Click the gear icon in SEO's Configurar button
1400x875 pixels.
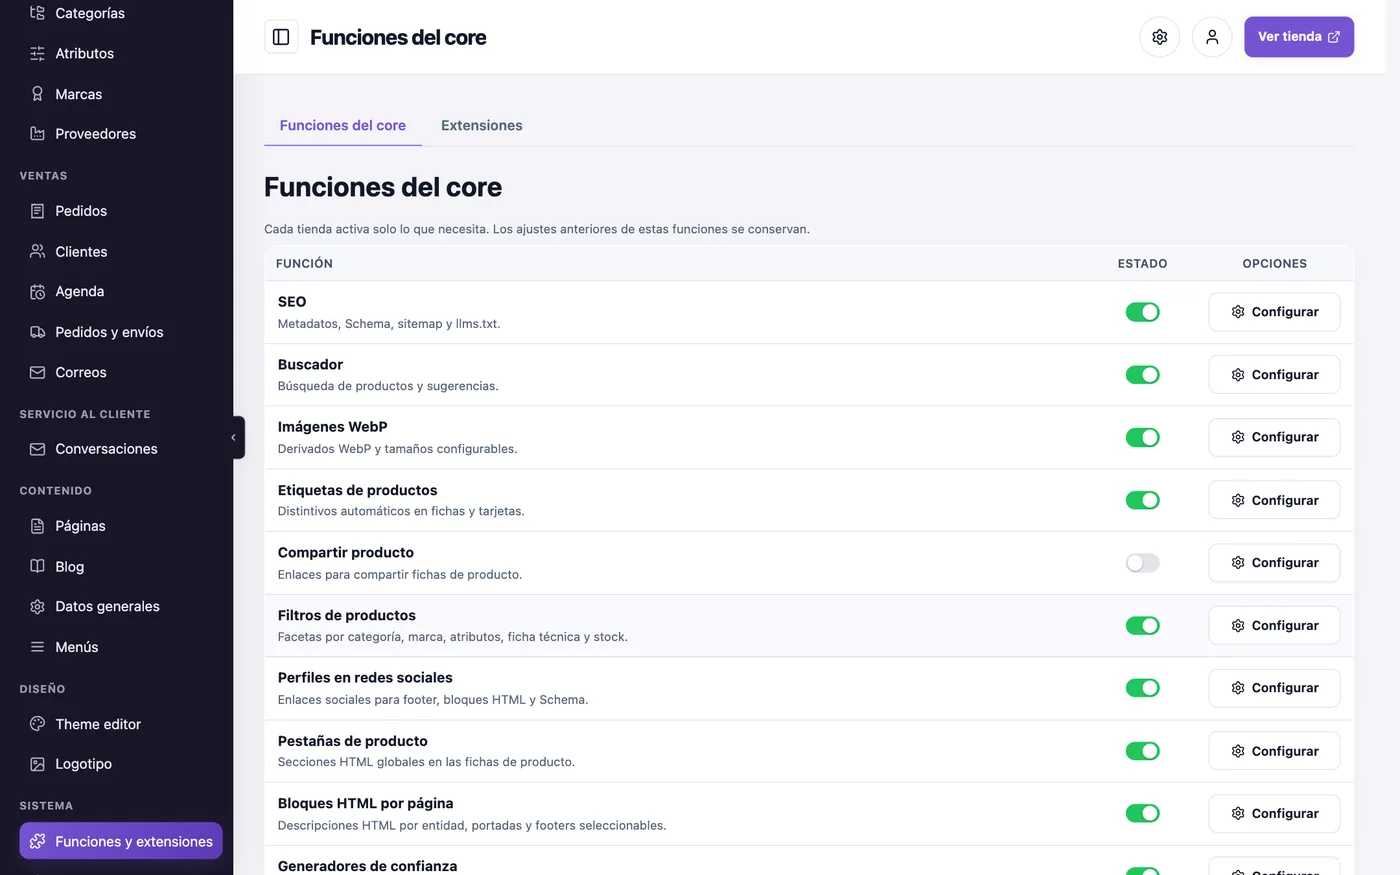(x=1238, y=312)
